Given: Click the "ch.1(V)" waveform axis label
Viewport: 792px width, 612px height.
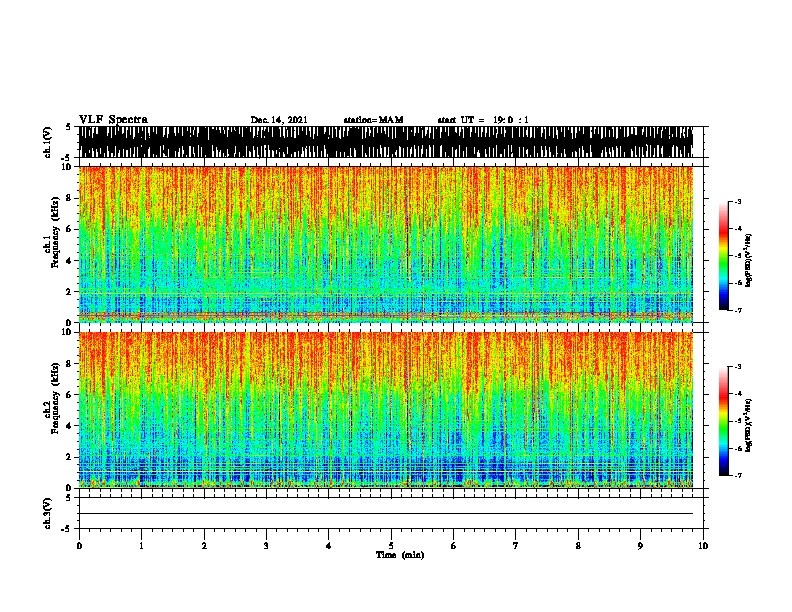Looking at the screenshot, I should pos(48,142).
